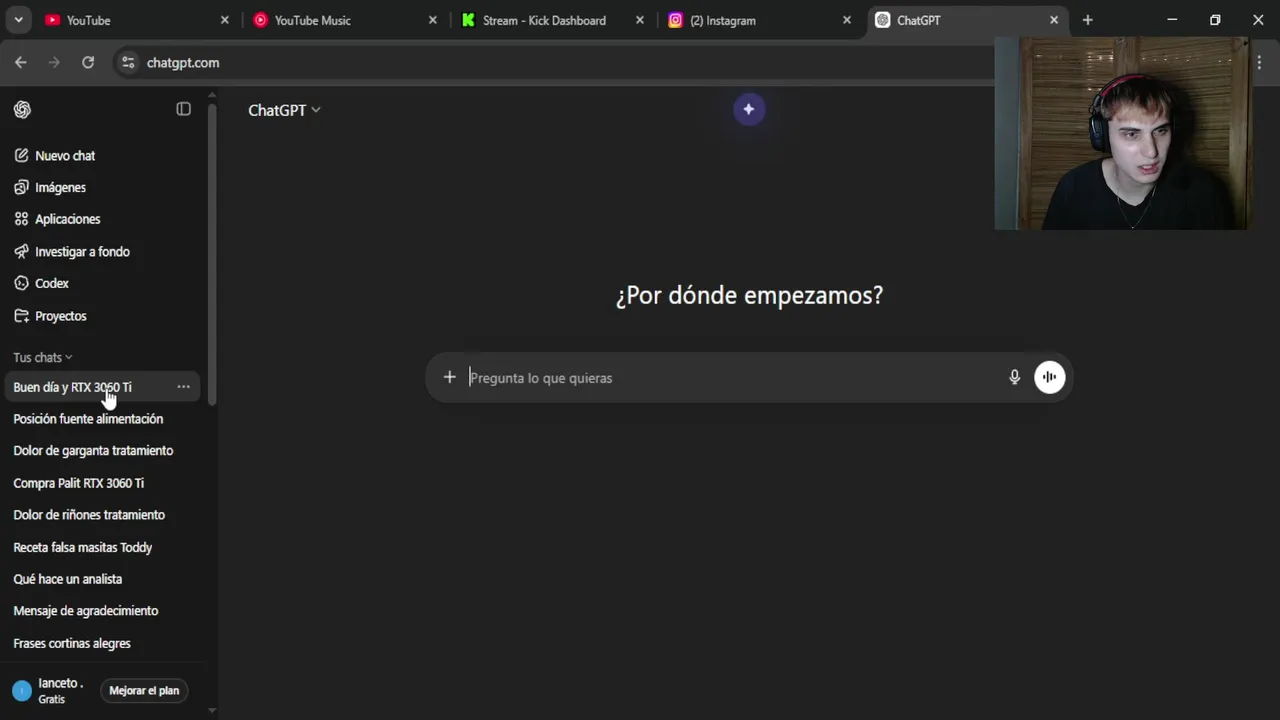View site information icon in address bar
1280x720 pixels.
(127, 62)
